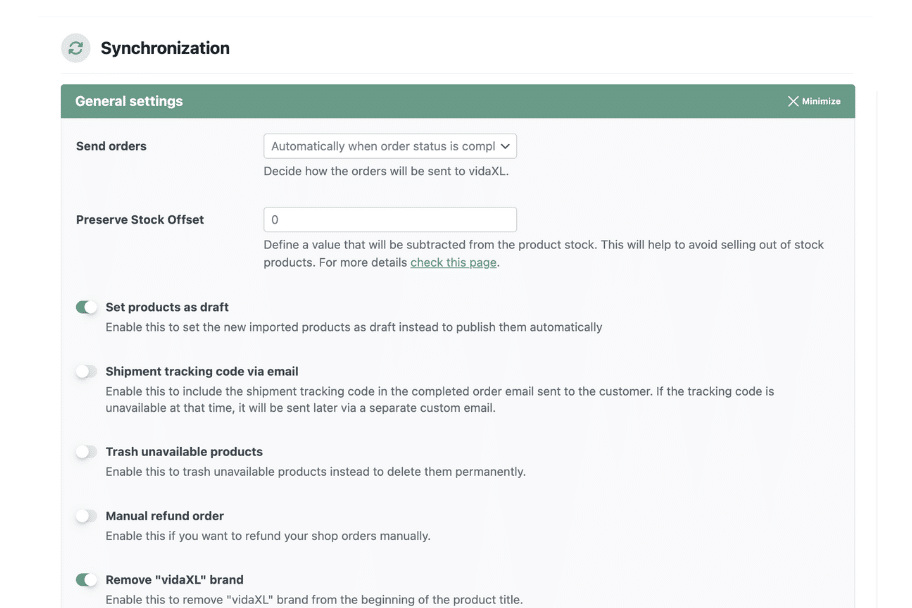Turn on Trash unavailable products switch

click(x=87, y=452)
